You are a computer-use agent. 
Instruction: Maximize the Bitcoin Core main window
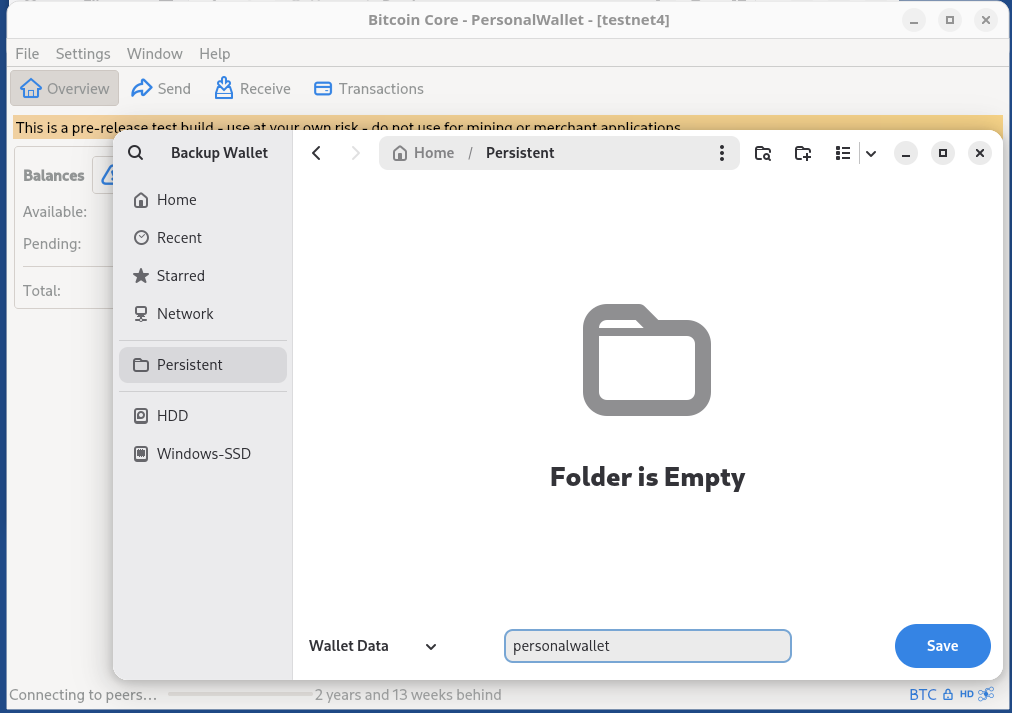[x=950, y=21]
